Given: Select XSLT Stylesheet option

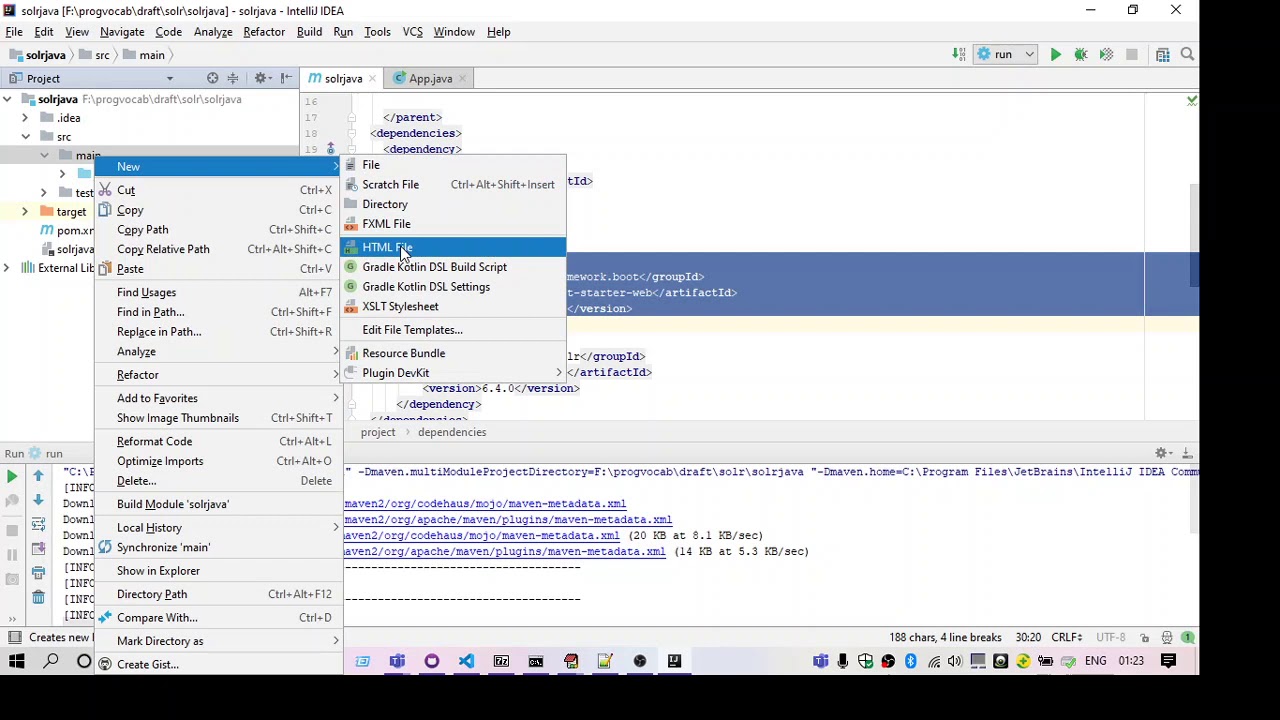Looking at the screenshot, I should (453, 306).
